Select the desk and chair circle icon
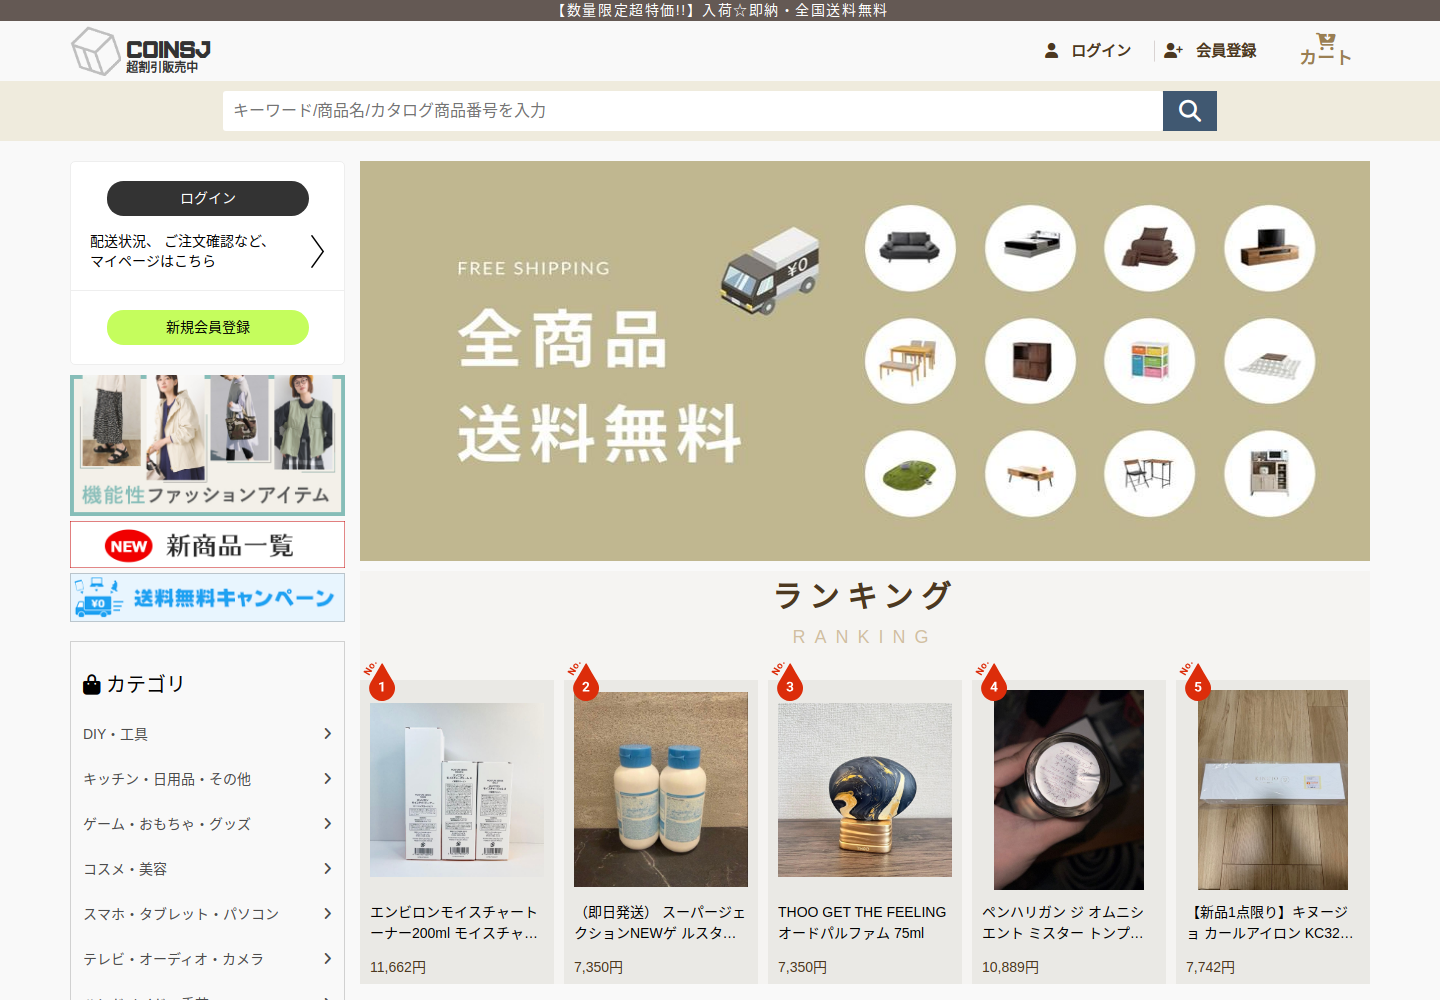 (x=1150, y=474)
